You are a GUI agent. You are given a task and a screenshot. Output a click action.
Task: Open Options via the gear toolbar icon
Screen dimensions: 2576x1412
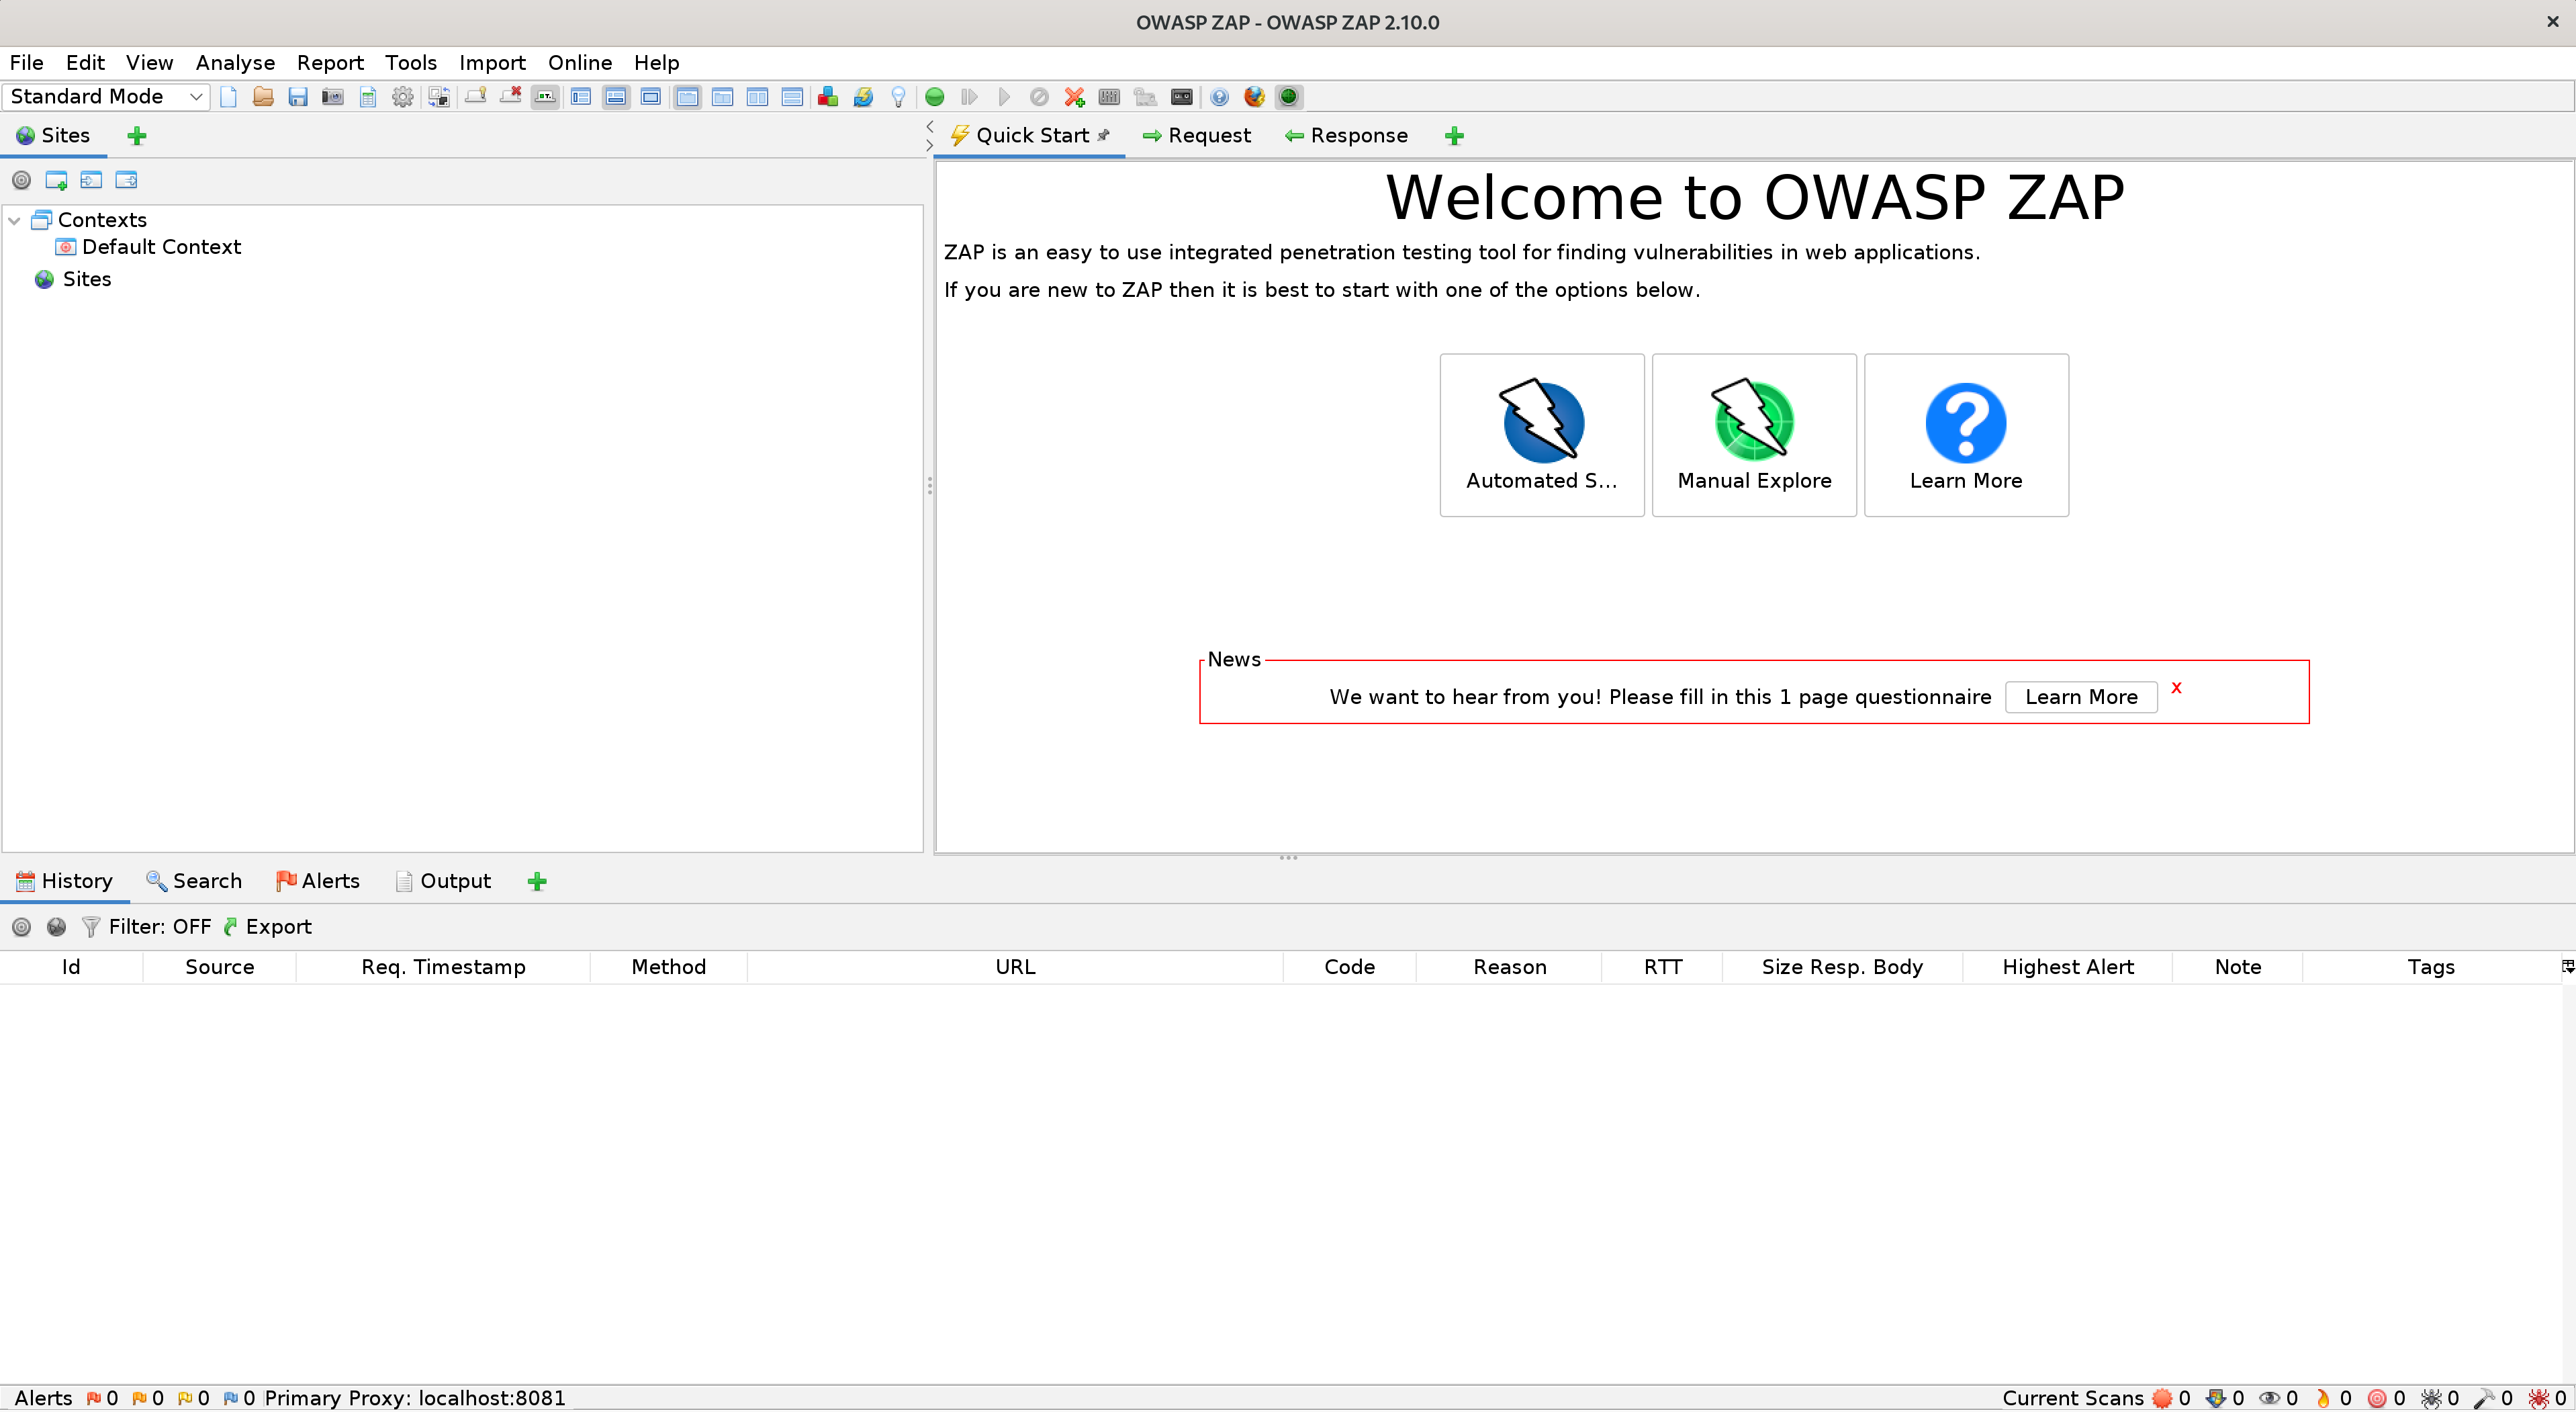click(x=403, y=97)
